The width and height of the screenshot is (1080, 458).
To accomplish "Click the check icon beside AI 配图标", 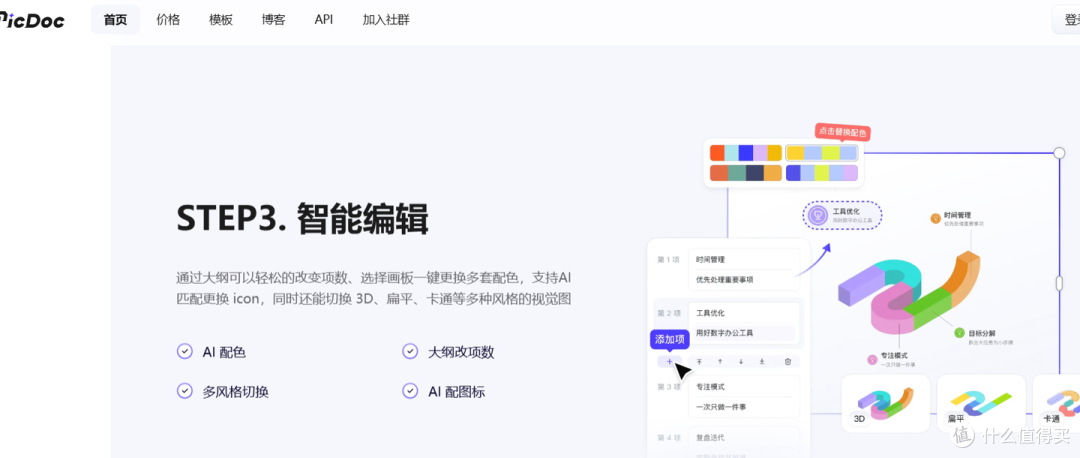I will pos(410,391).
